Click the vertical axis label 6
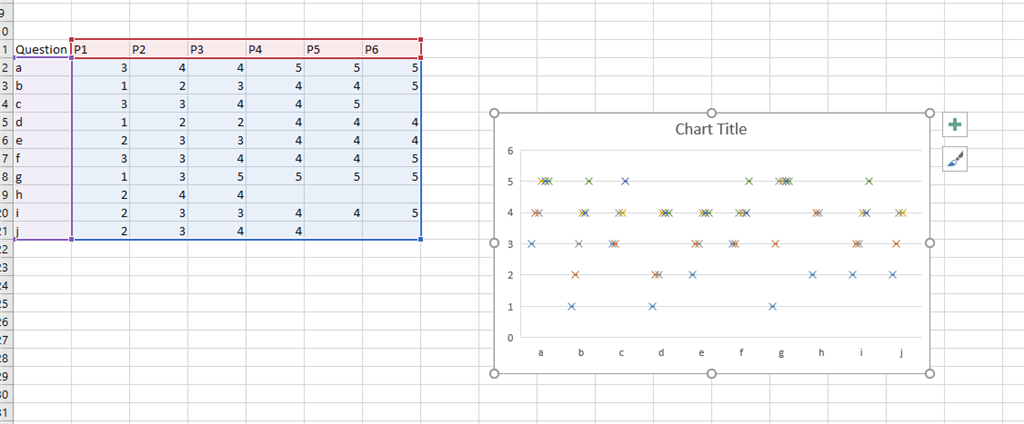The image size is (1024, 424). coord(511,150)
